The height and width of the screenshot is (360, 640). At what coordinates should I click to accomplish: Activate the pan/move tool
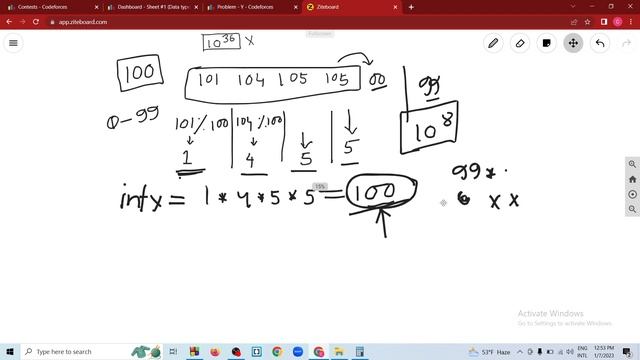(x=573, y=43)
